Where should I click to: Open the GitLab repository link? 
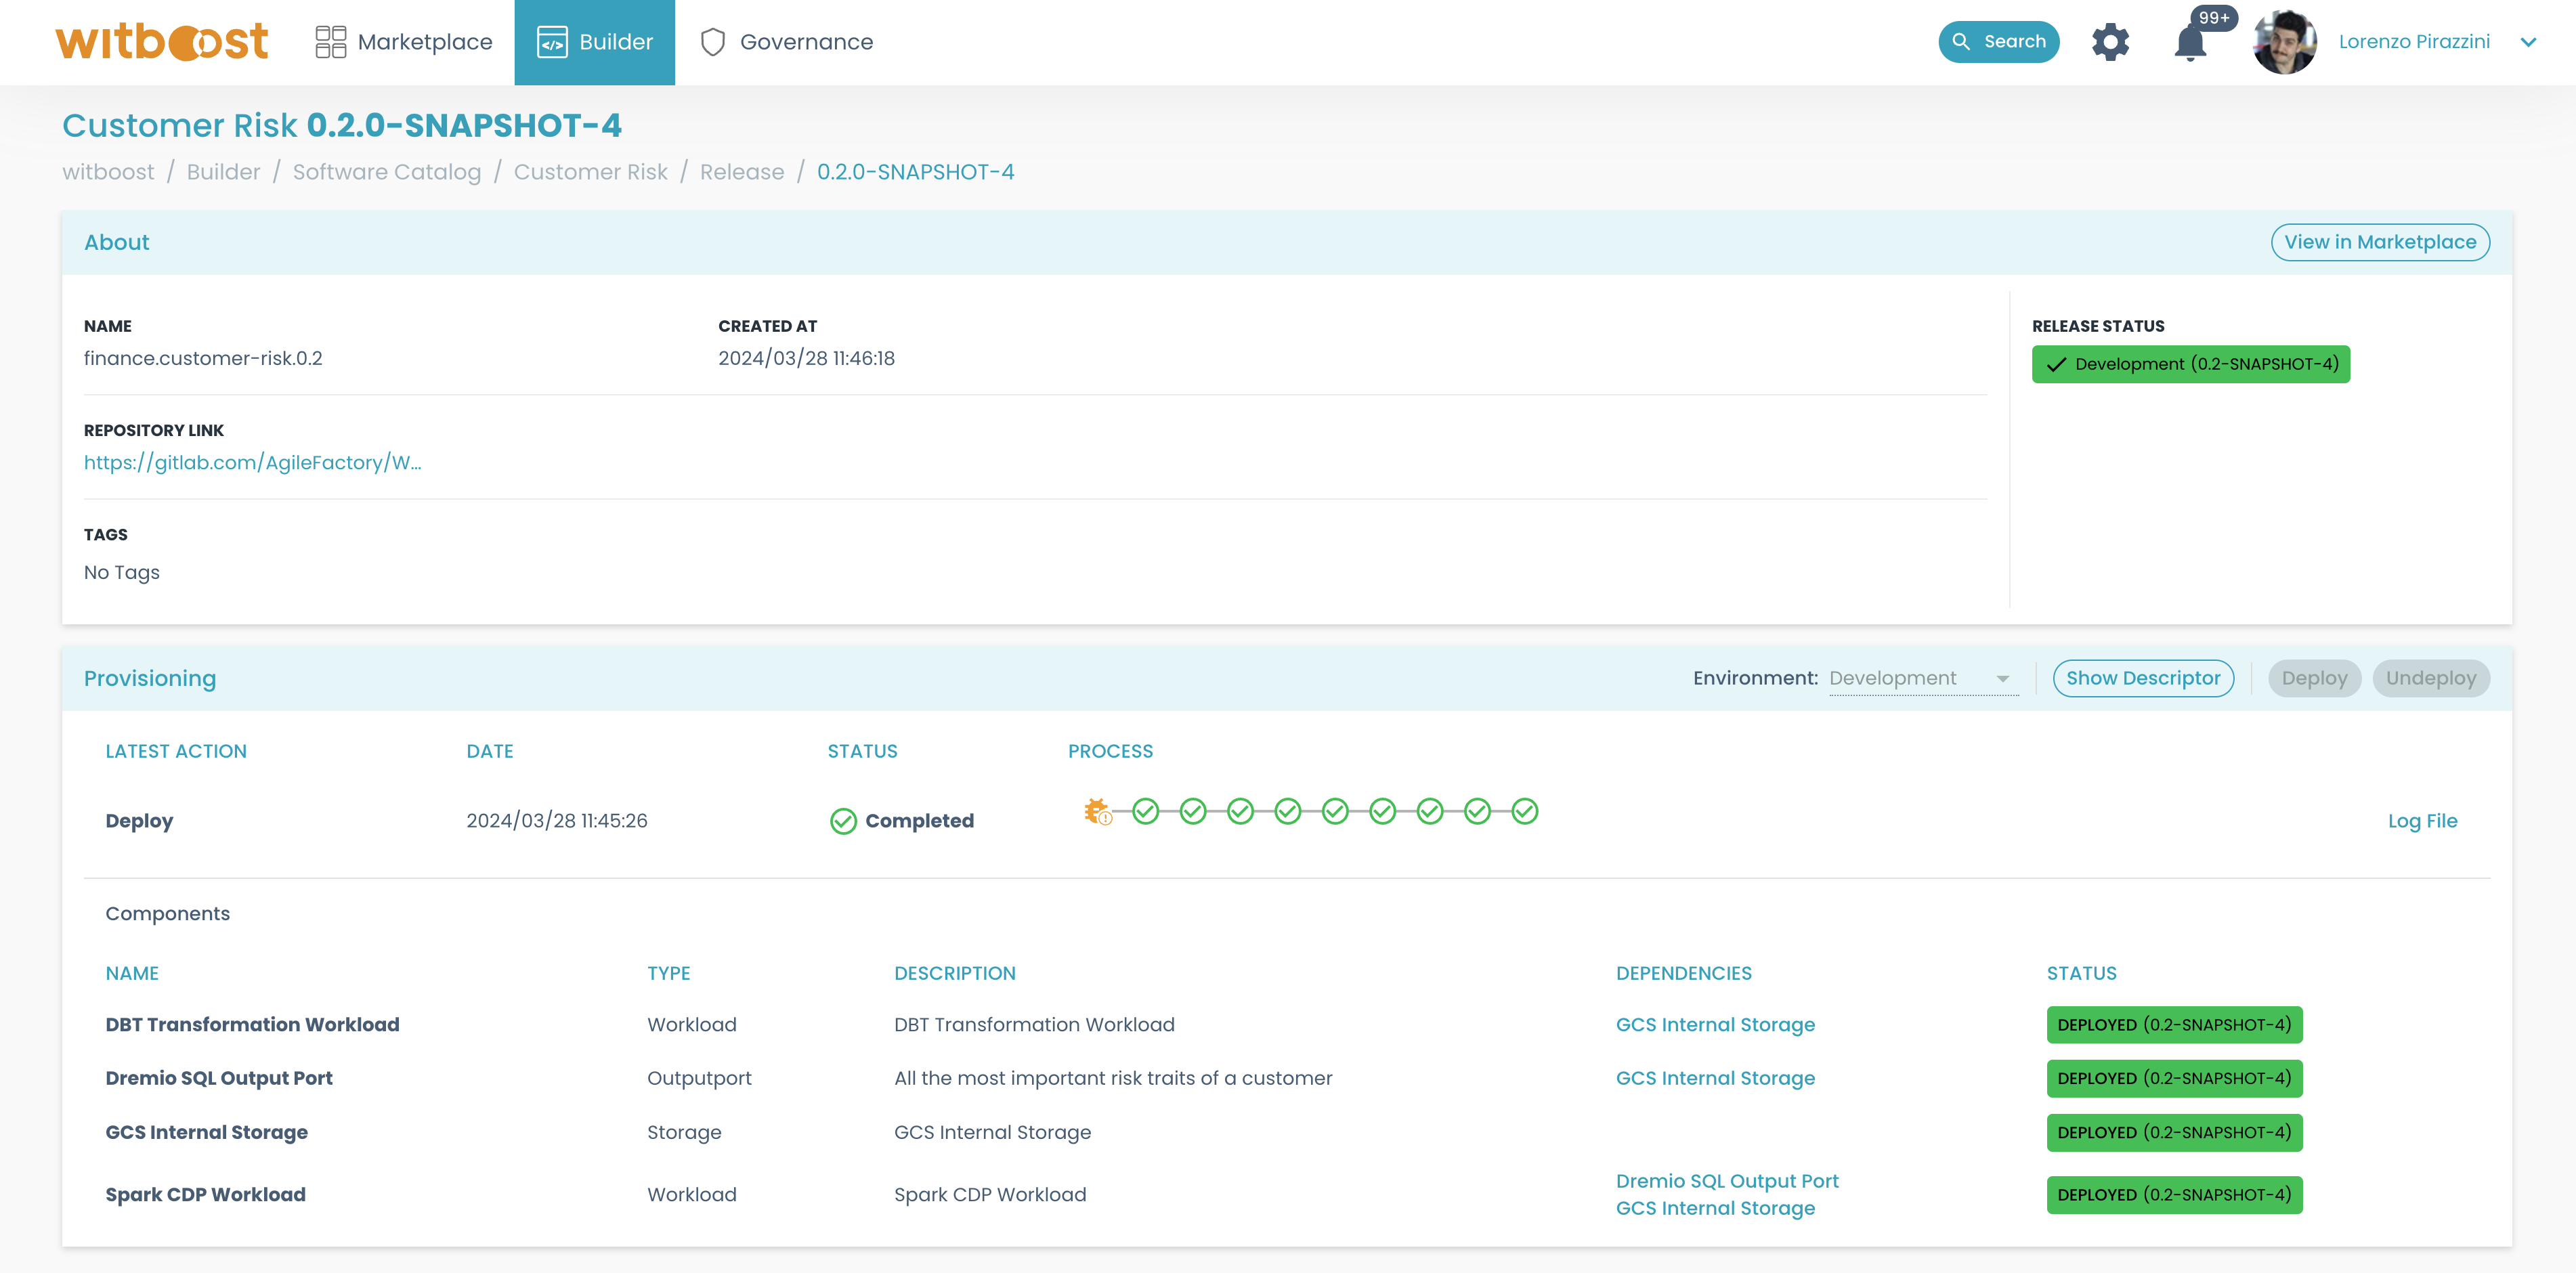(252, 462)
